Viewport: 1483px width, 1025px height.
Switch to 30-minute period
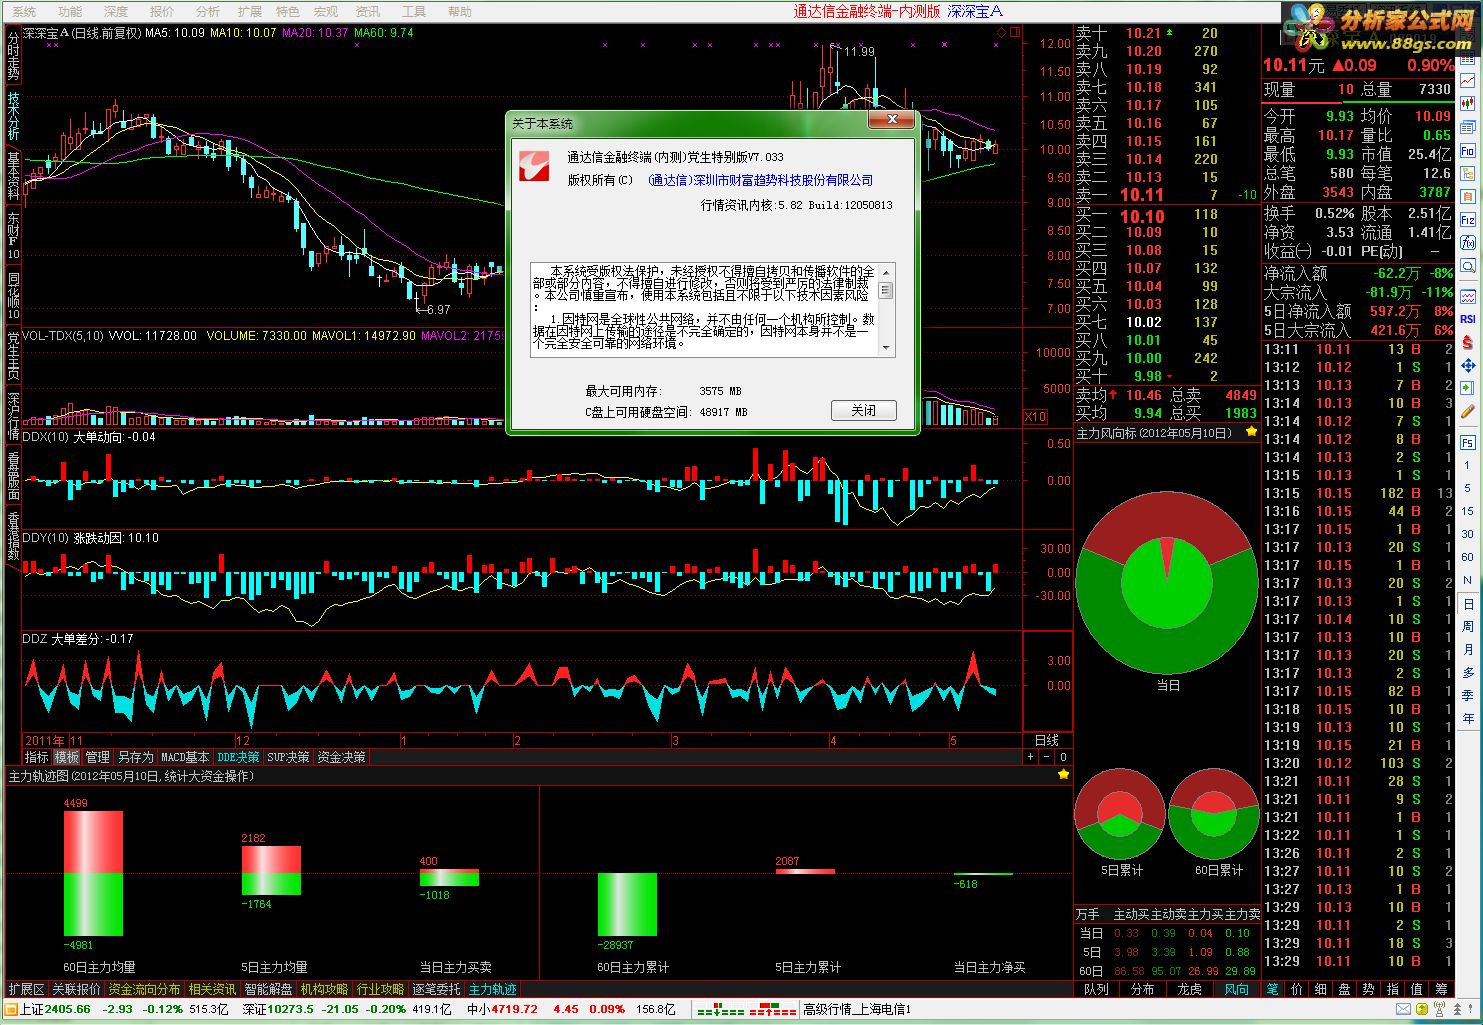coord(1467,534)
